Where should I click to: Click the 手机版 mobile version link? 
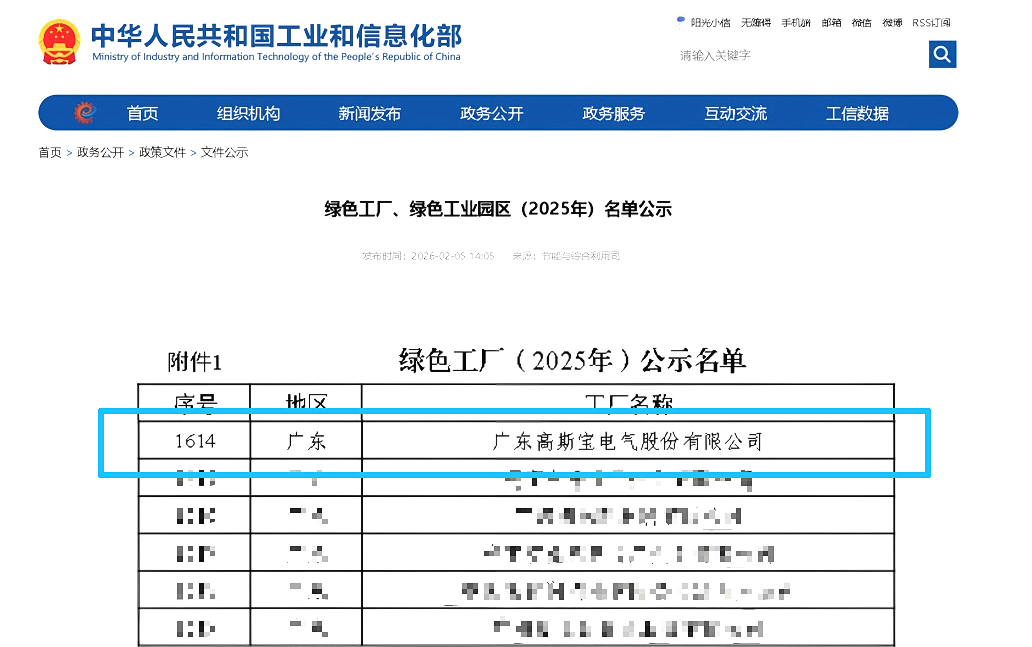click(x=798, y=22)
